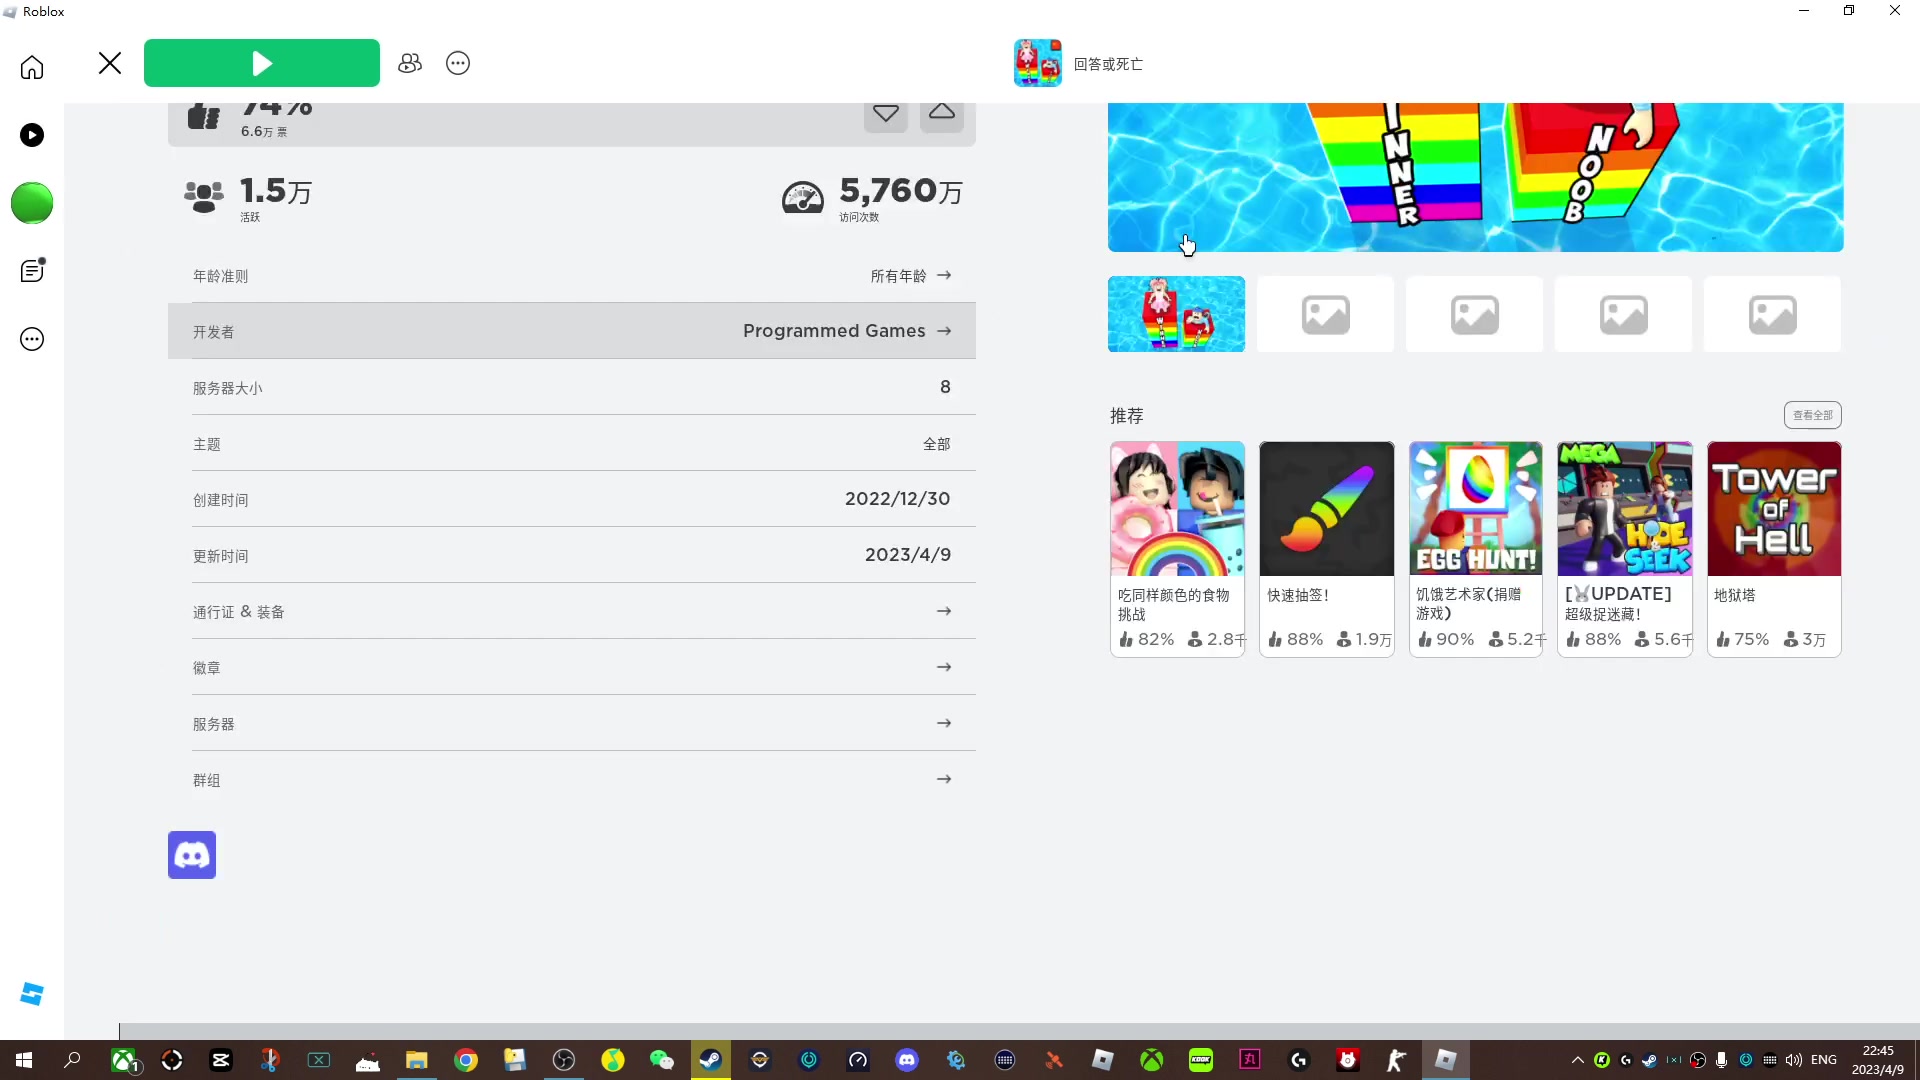Expand the 群组 group row

[x=572, y=779]
